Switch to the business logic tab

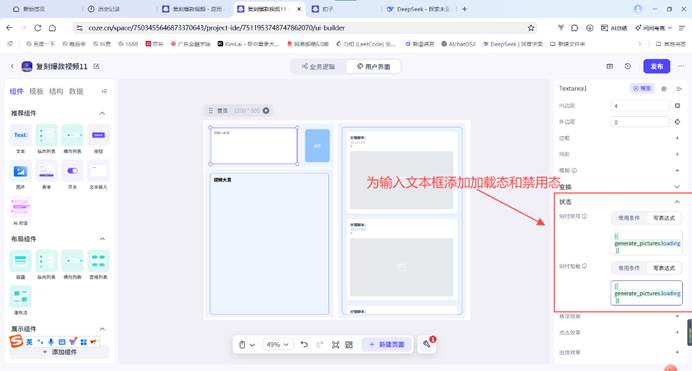tap(318, 67)
